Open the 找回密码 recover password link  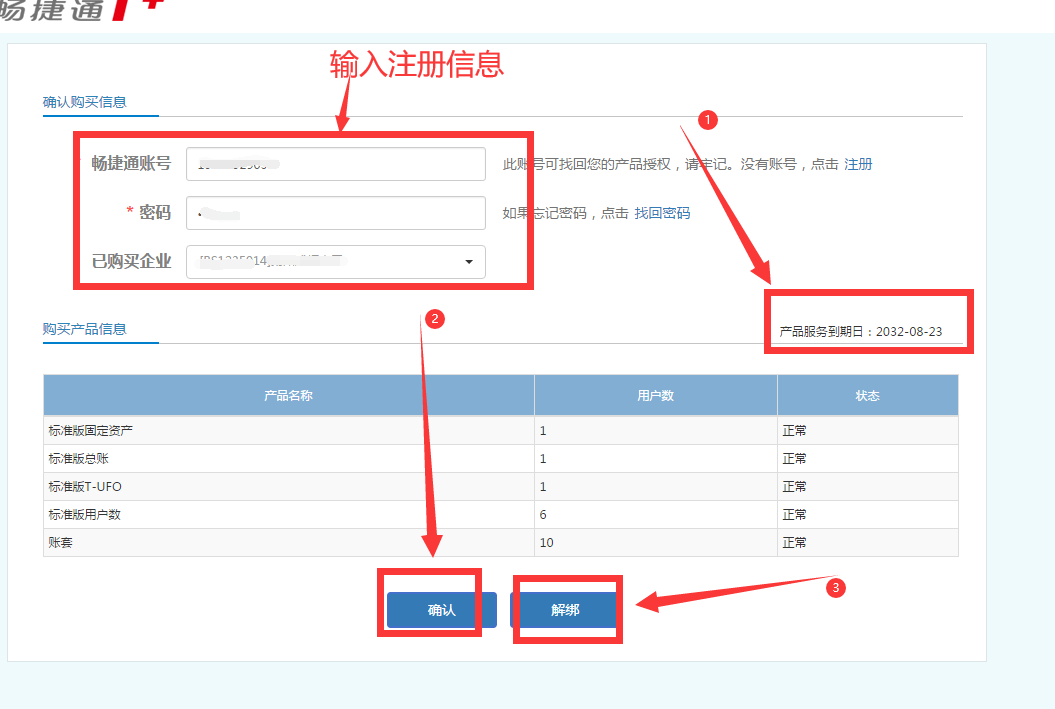(662, 213)
